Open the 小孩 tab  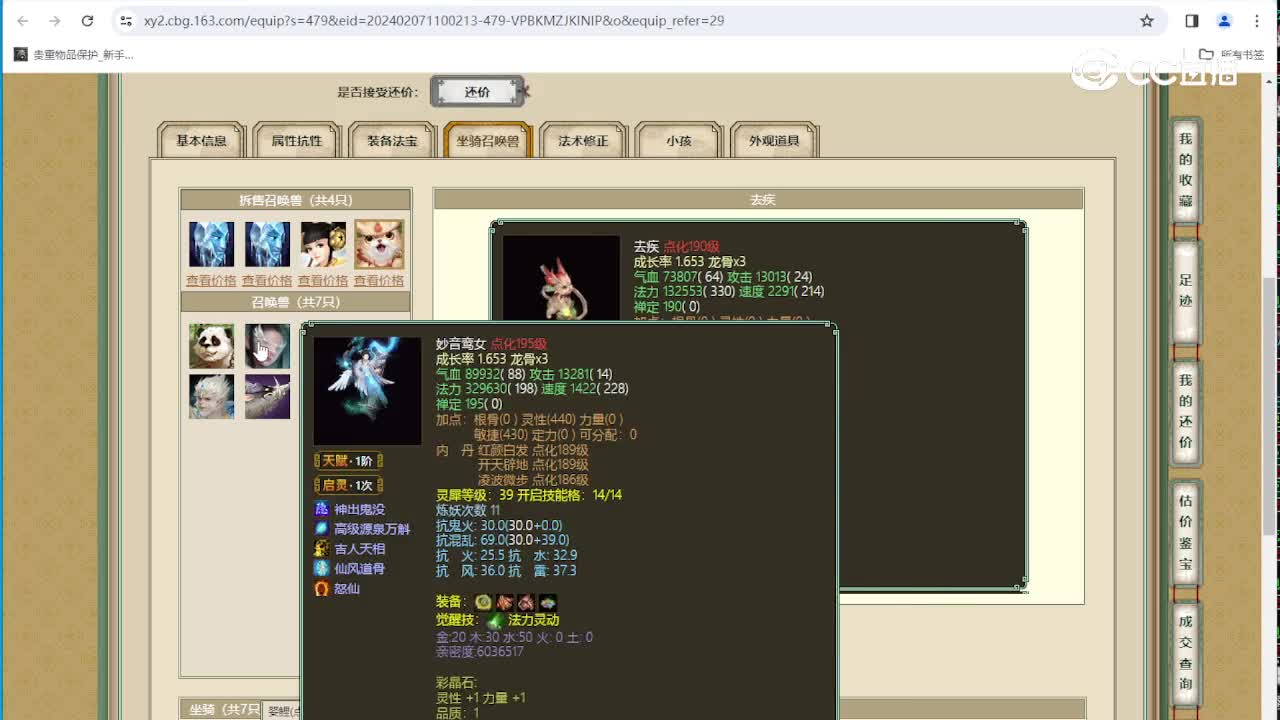679,141
